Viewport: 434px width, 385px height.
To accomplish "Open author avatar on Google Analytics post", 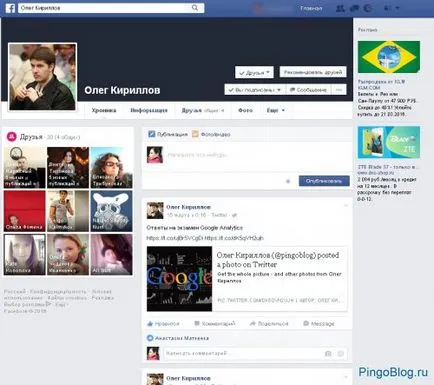I will pyautogui.click(x=155, y=210).
